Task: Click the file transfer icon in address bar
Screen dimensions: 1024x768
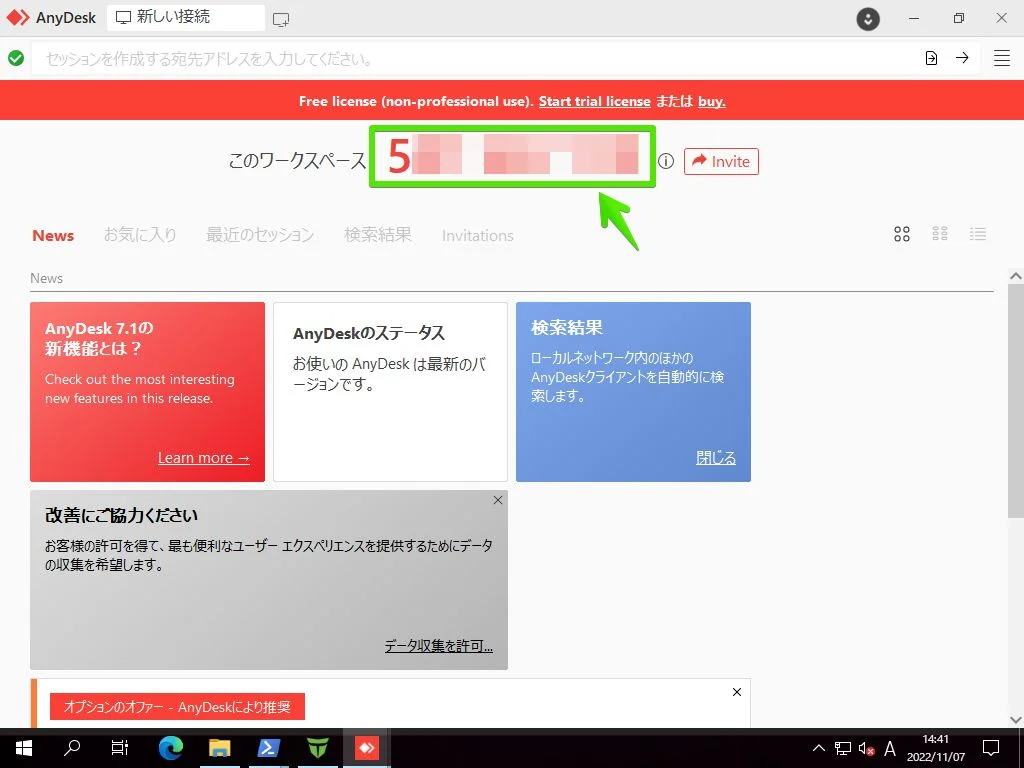Action: point(931,58)
